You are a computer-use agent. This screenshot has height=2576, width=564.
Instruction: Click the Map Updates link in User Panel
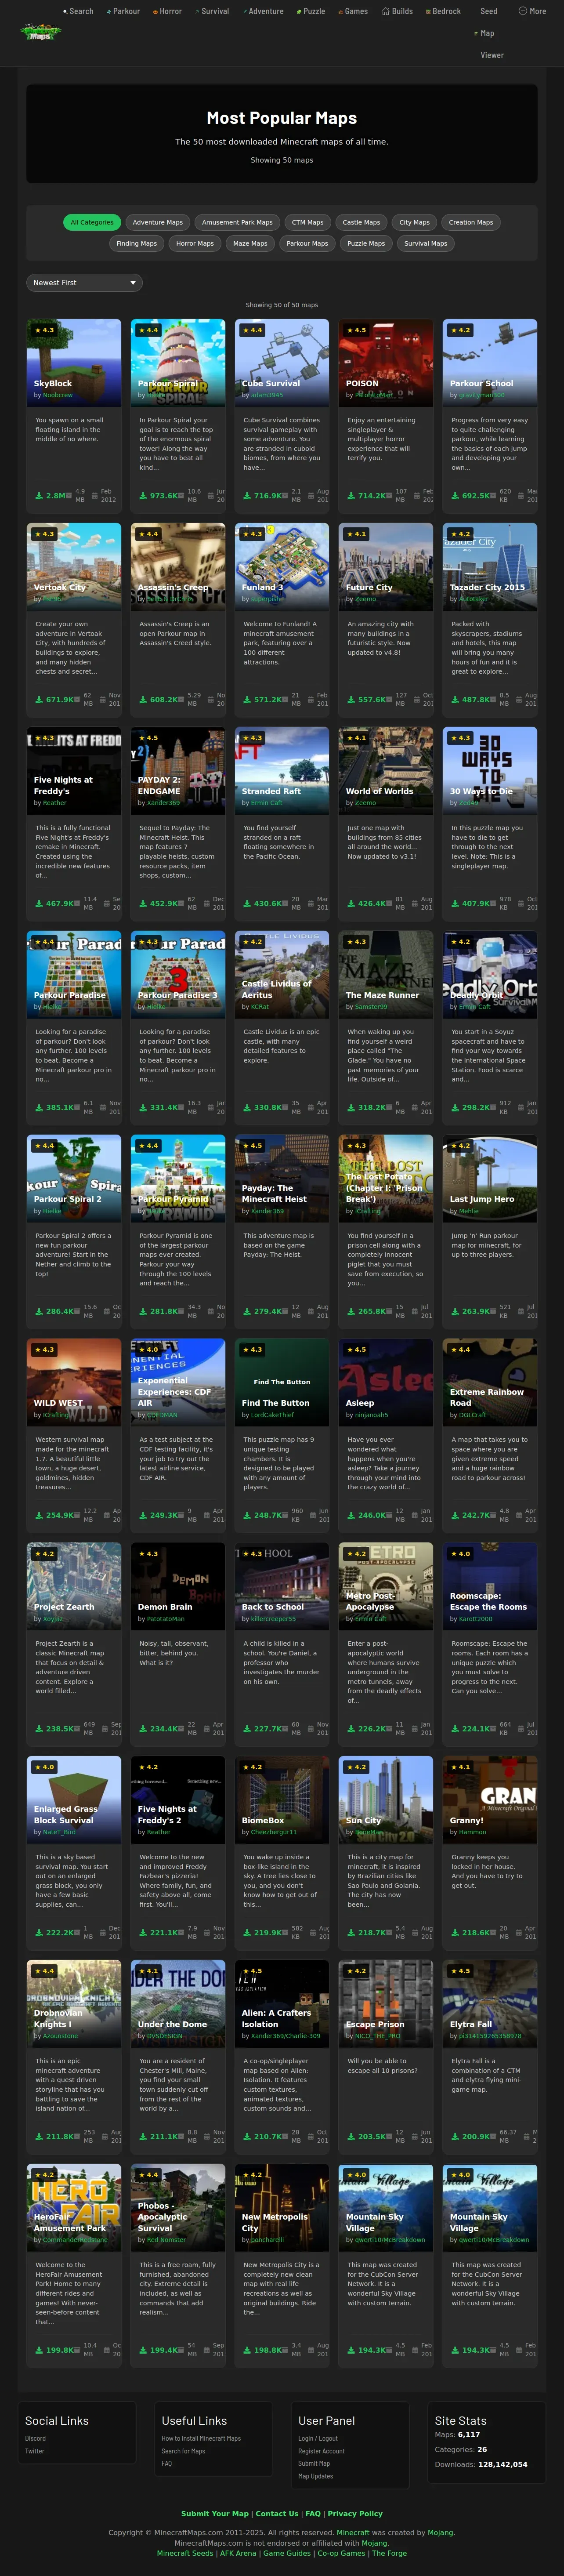[x=316, y=2476]
